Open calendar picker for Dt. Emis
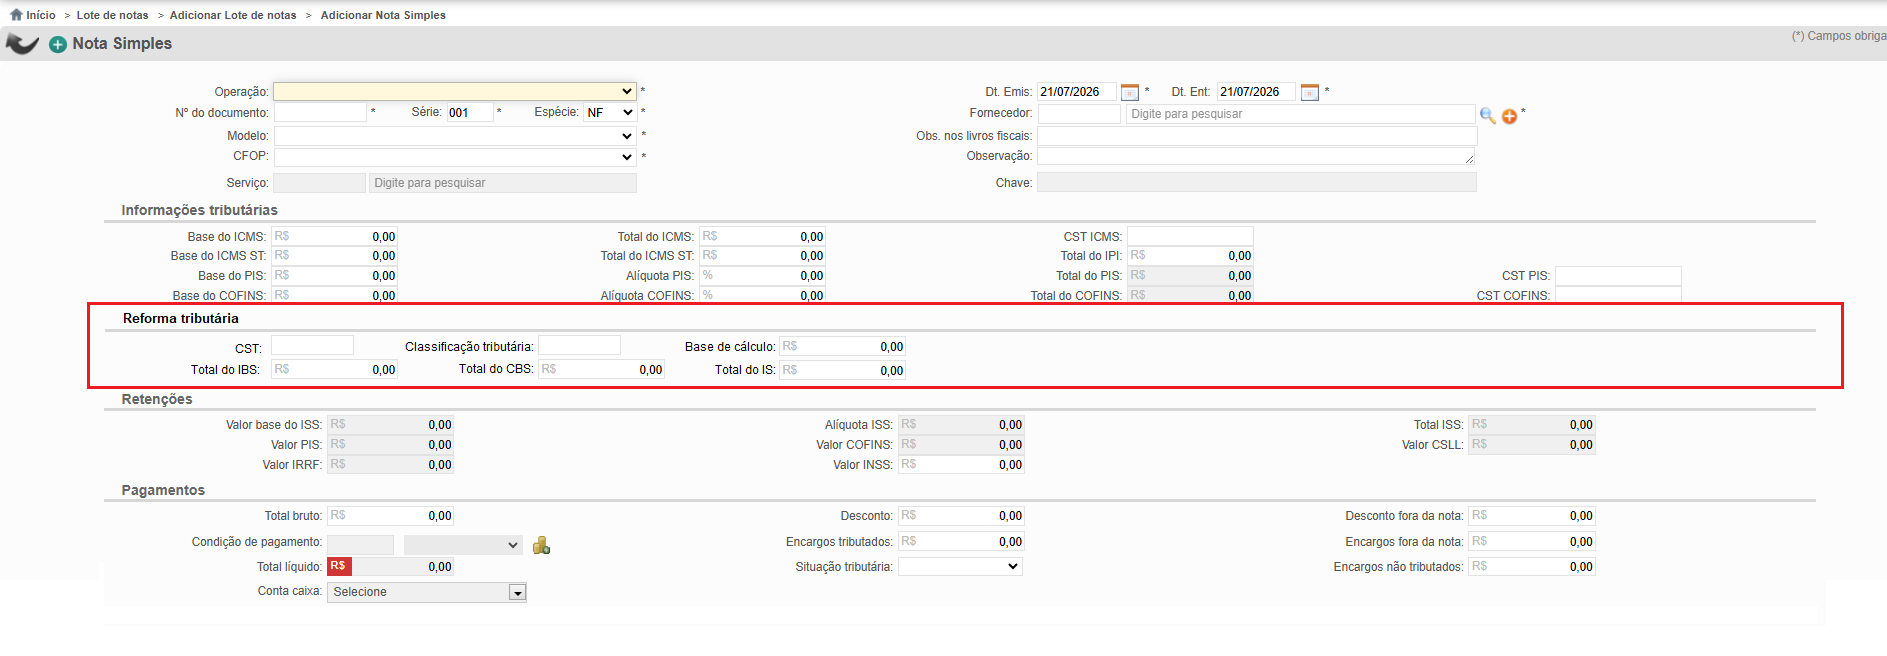This screenshot has width=1887, height=656. 1130,92
